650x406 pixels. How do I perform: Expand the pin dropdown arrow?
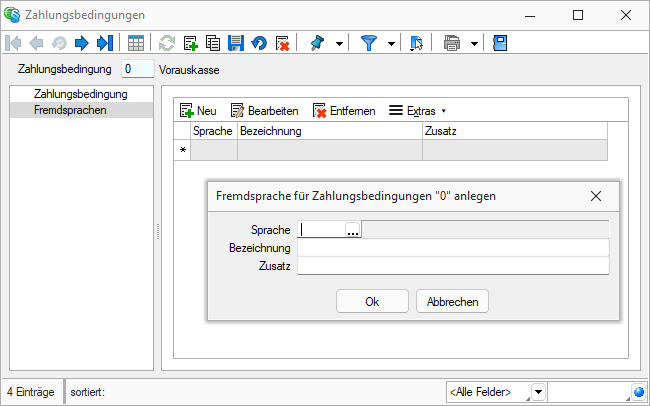(x=339, y=44)
